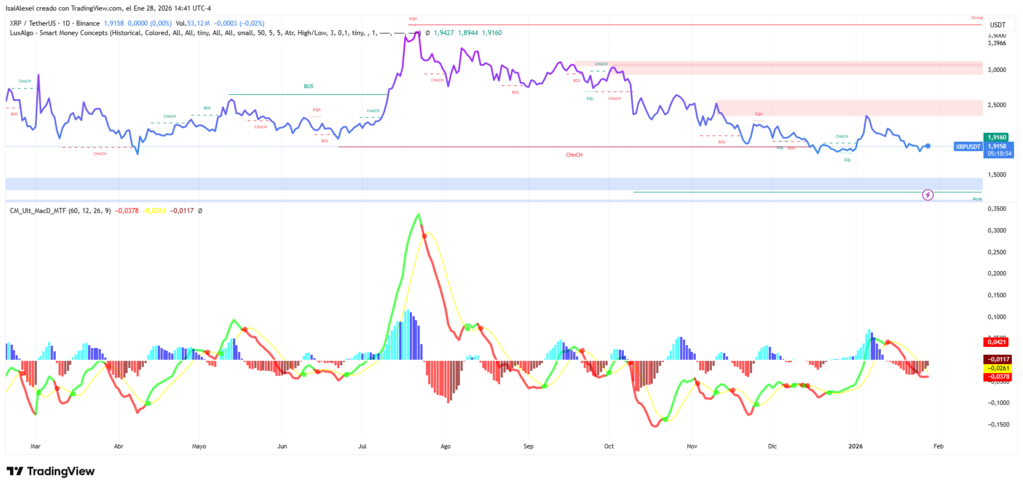Screen dimensions: 1023x488
Task: Click the red 0,0421 MACD value label
Action: click(996, 341)
